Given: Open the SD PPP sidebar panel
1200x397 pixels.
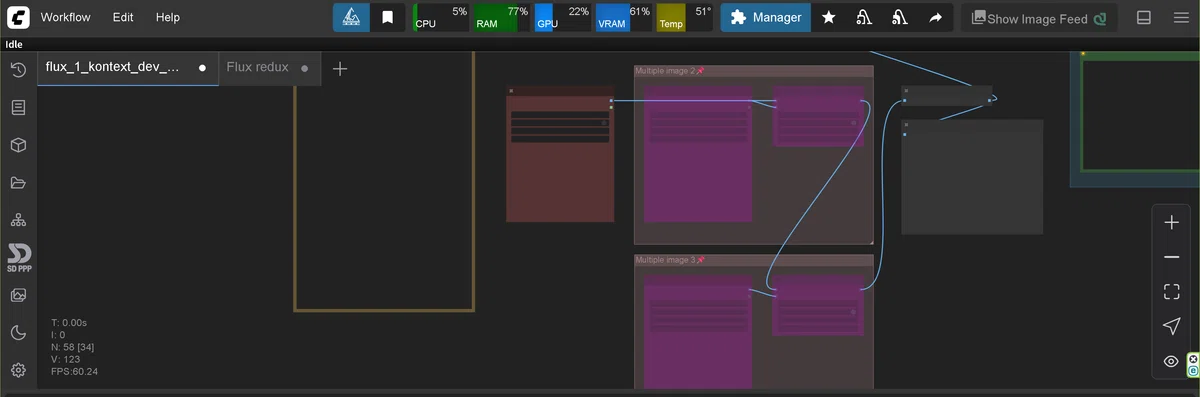Looking at the screenshot, I should [18, 258].
